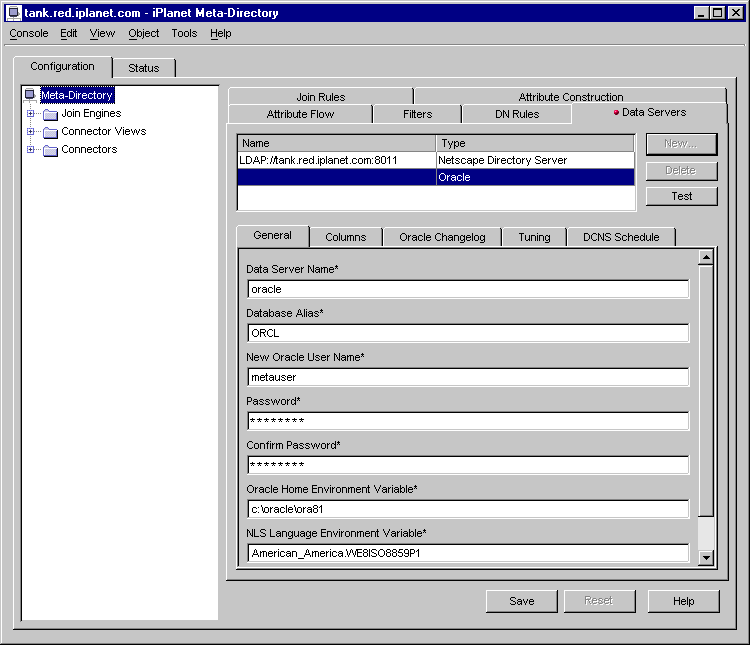Switch to the Columns sub-tab

point(346,237)
